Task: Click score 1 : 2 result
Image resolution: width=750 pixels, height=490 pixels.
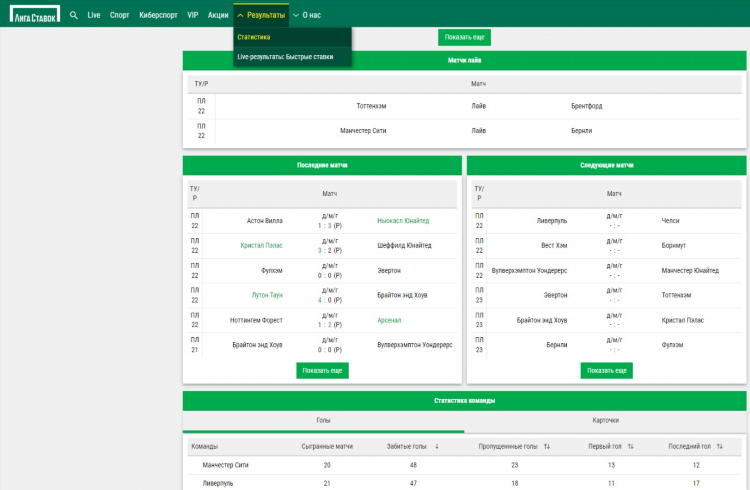Action: click(x=330, y=324)
